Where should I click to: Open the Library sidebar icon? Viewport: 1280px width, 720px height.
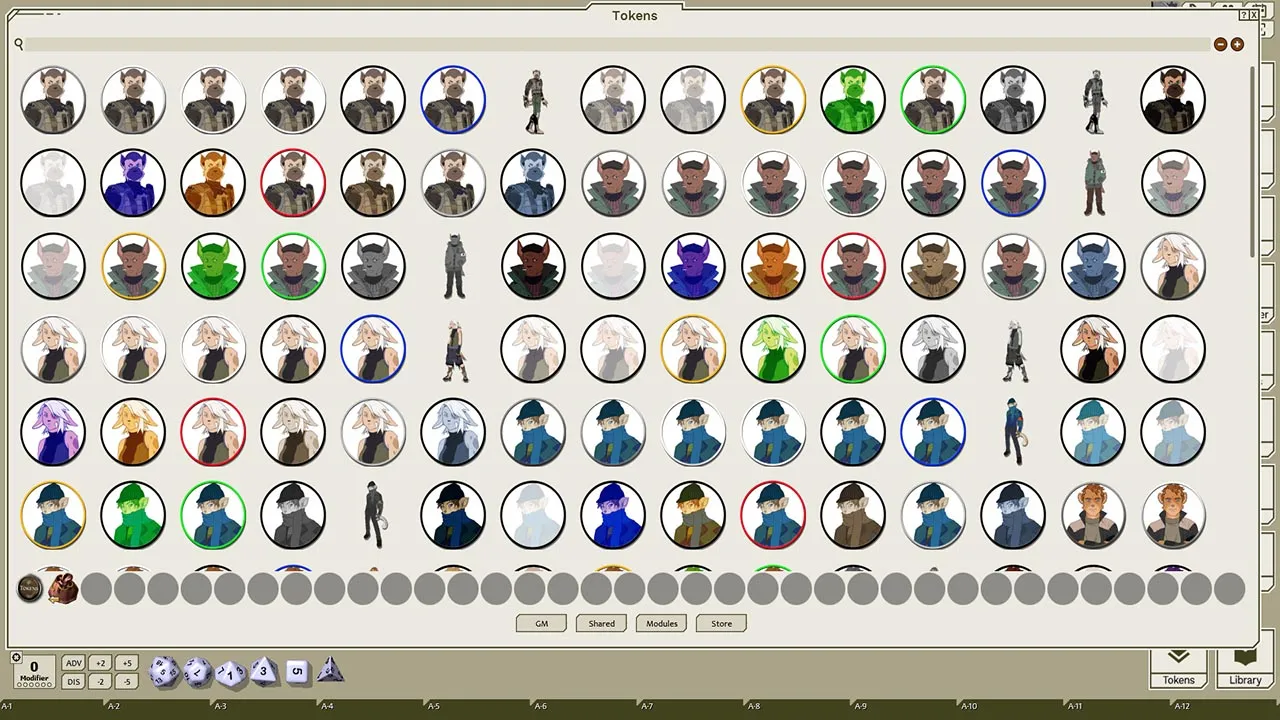click(1245, 667)
